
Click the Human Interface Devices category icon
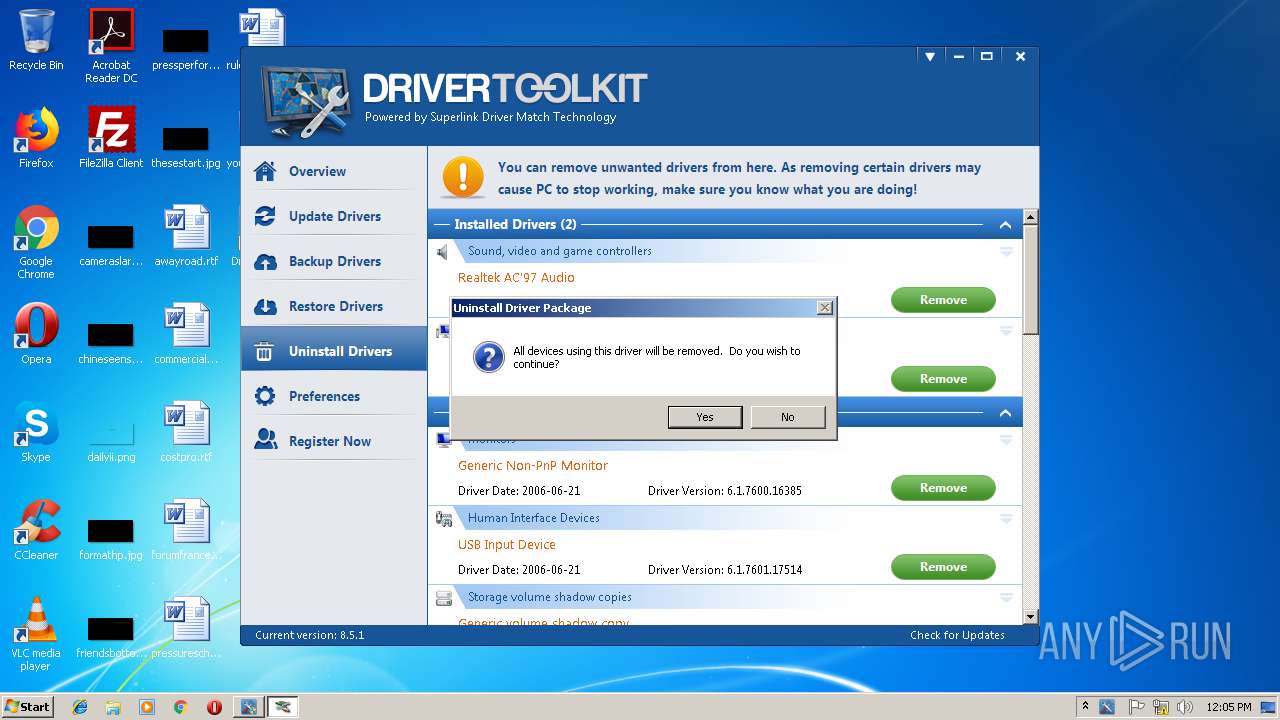(x=444, y=518)
